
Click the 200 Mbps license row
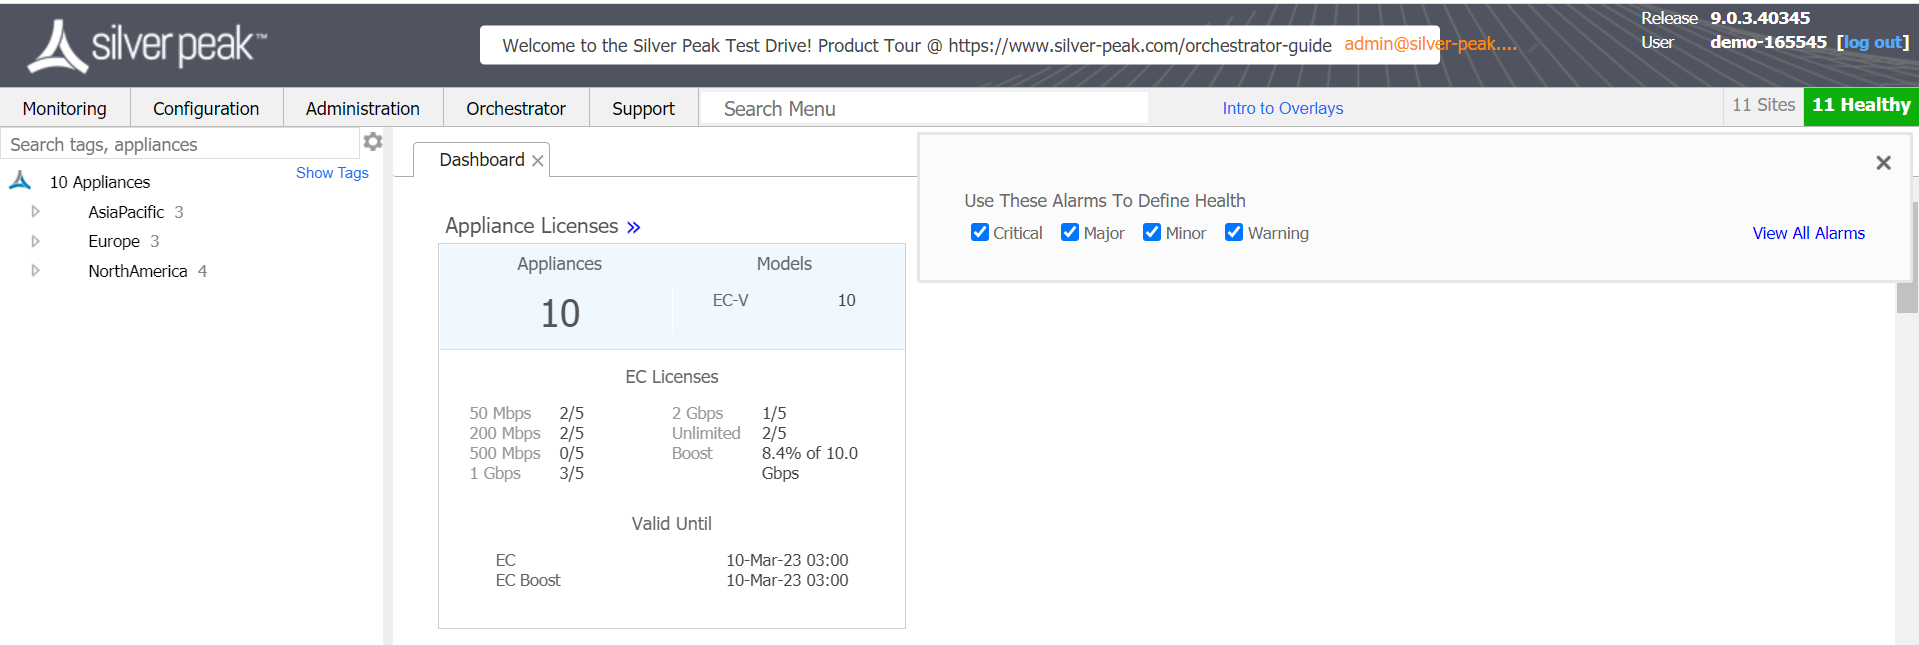point(527,433)
